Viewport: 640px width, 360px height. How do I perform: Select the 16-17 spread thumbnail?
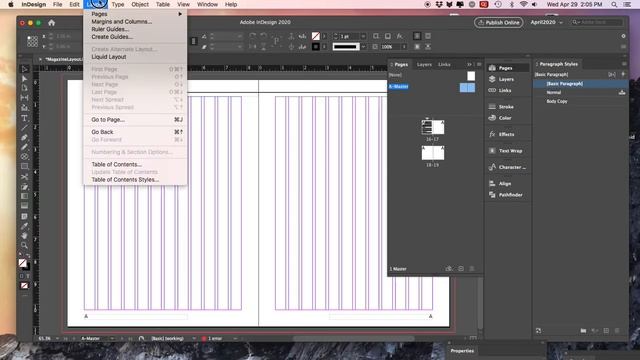coord(433,127)
